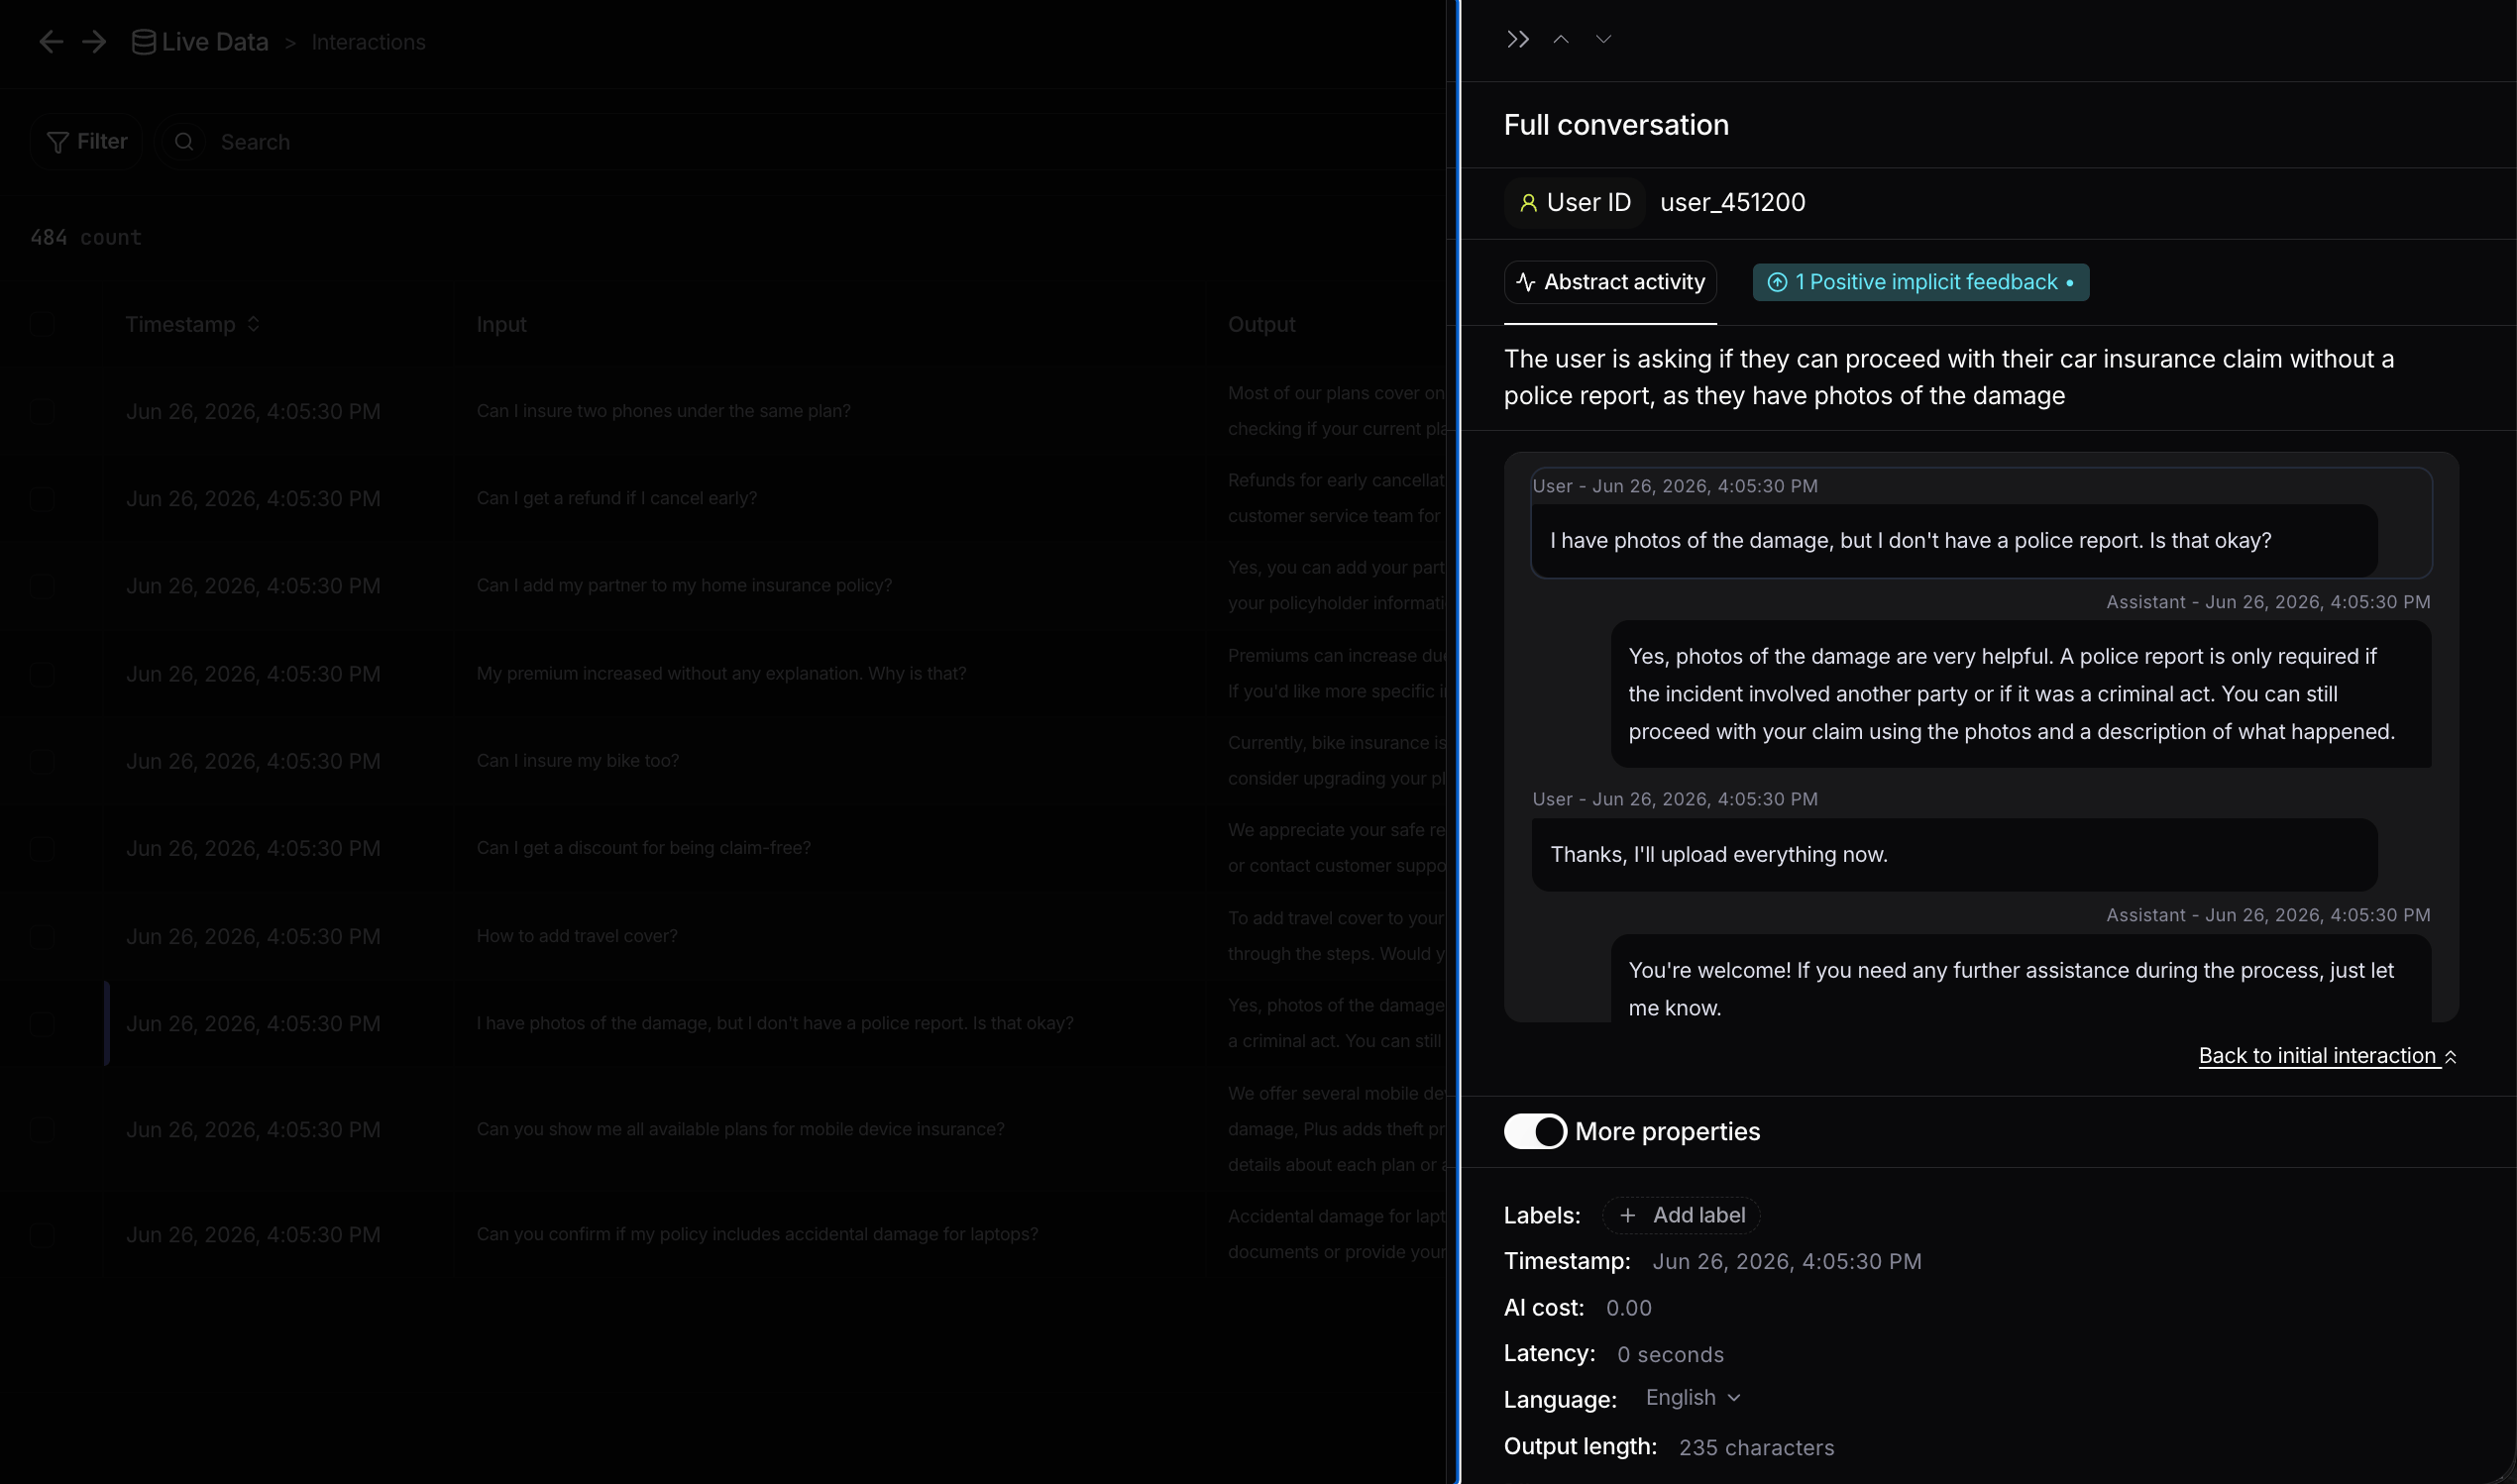
Task: Check row 'Can I add my partner' checkbox
Action: pos(41,586)
